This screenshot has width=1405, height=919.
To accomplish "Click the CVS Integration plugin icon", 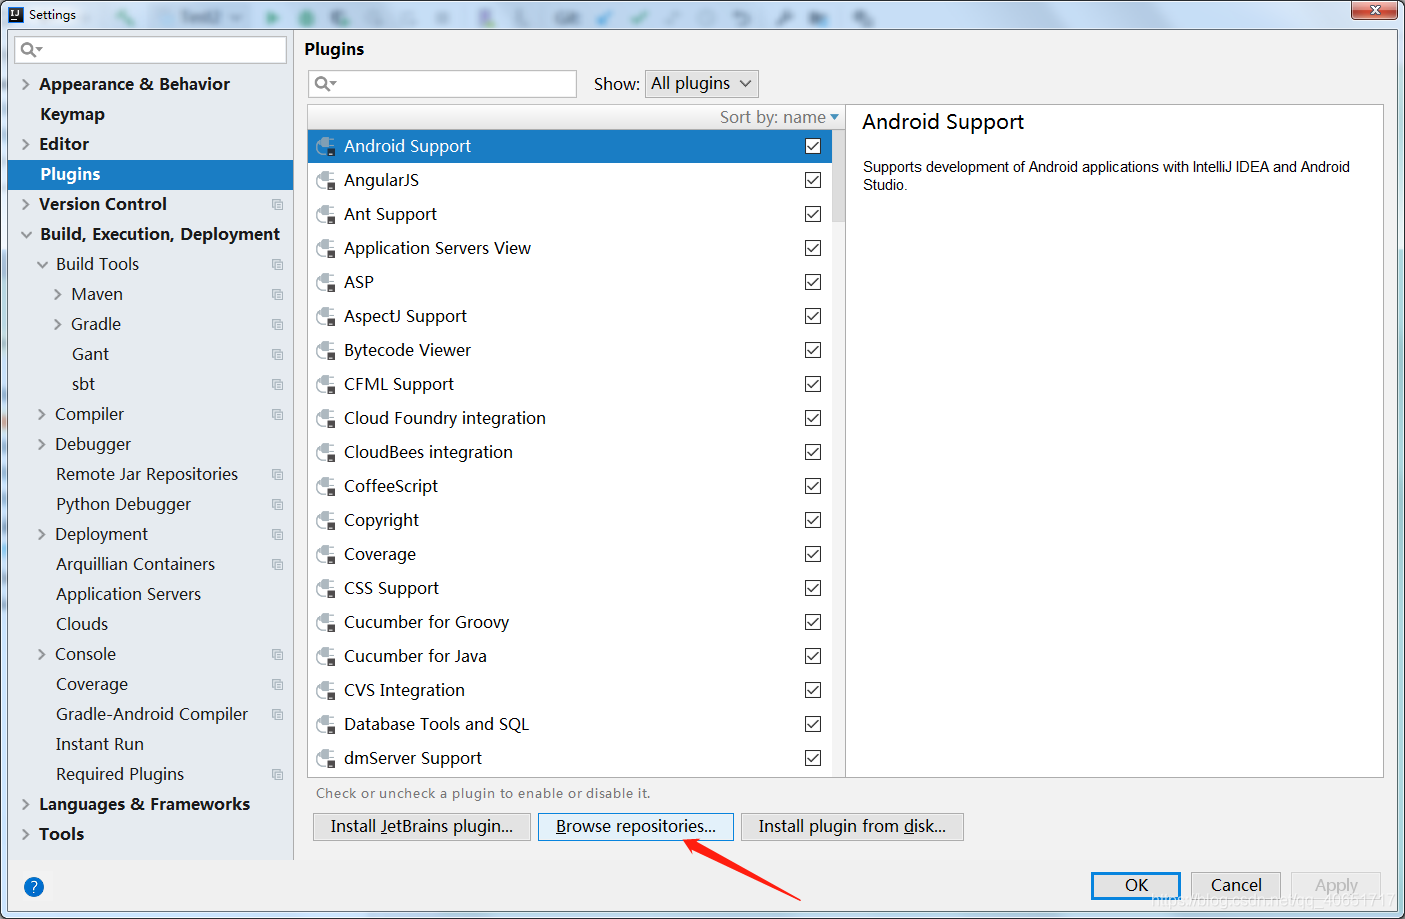I will (x=325, y=691).
